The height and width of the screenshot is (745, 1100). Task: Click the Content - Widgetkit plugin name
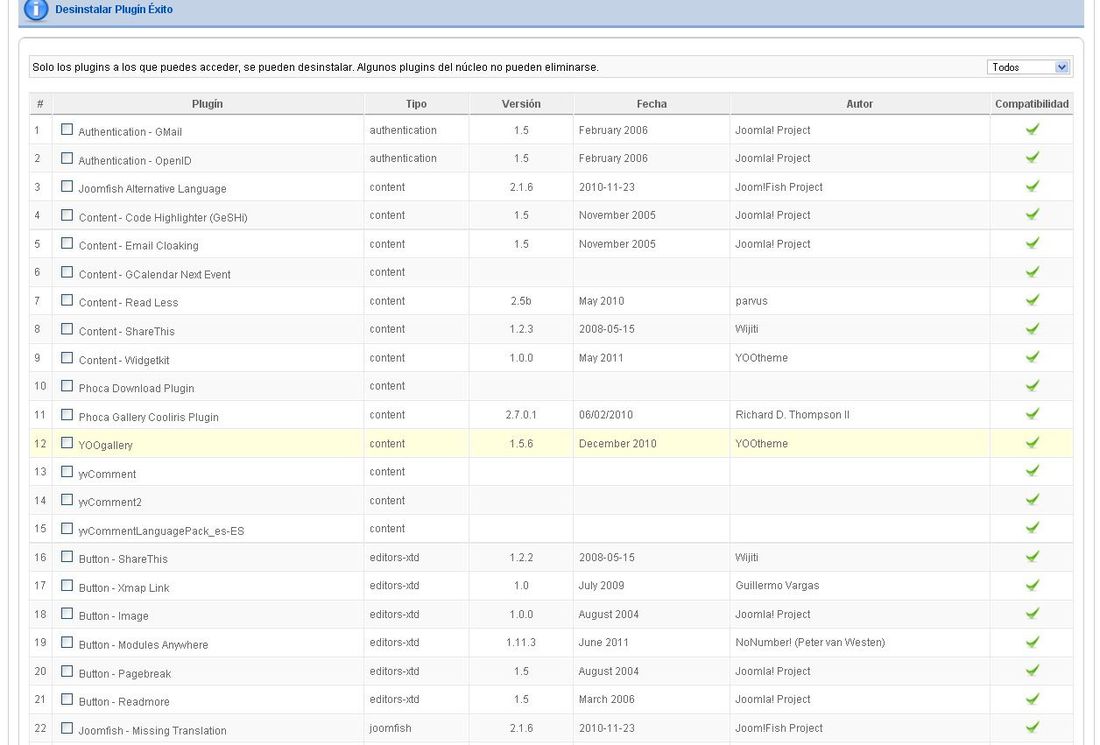coord(124,360)
